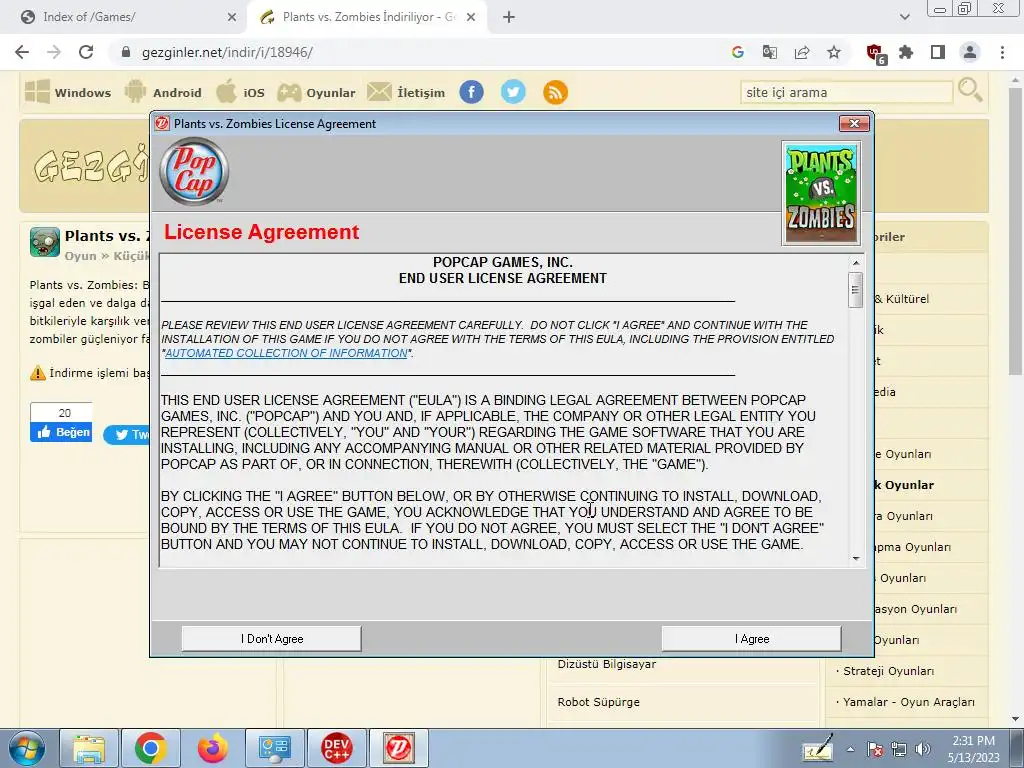Click the site içi arama search field
Screen dimensions: 1024x768
pyautogui.click(x=846, y=92)
